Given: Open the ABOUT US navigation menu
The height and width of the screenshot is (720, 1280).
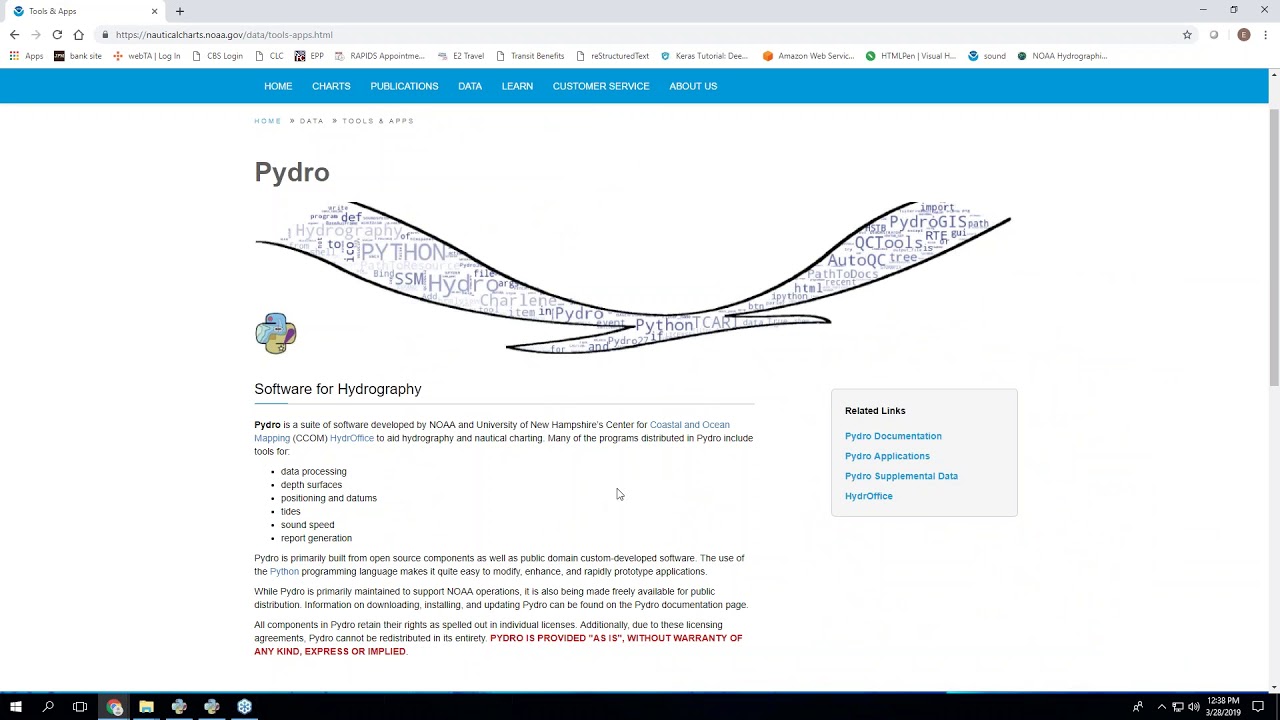Looking at the screenshot, I should pyautogui.click(x=693, y=86).
